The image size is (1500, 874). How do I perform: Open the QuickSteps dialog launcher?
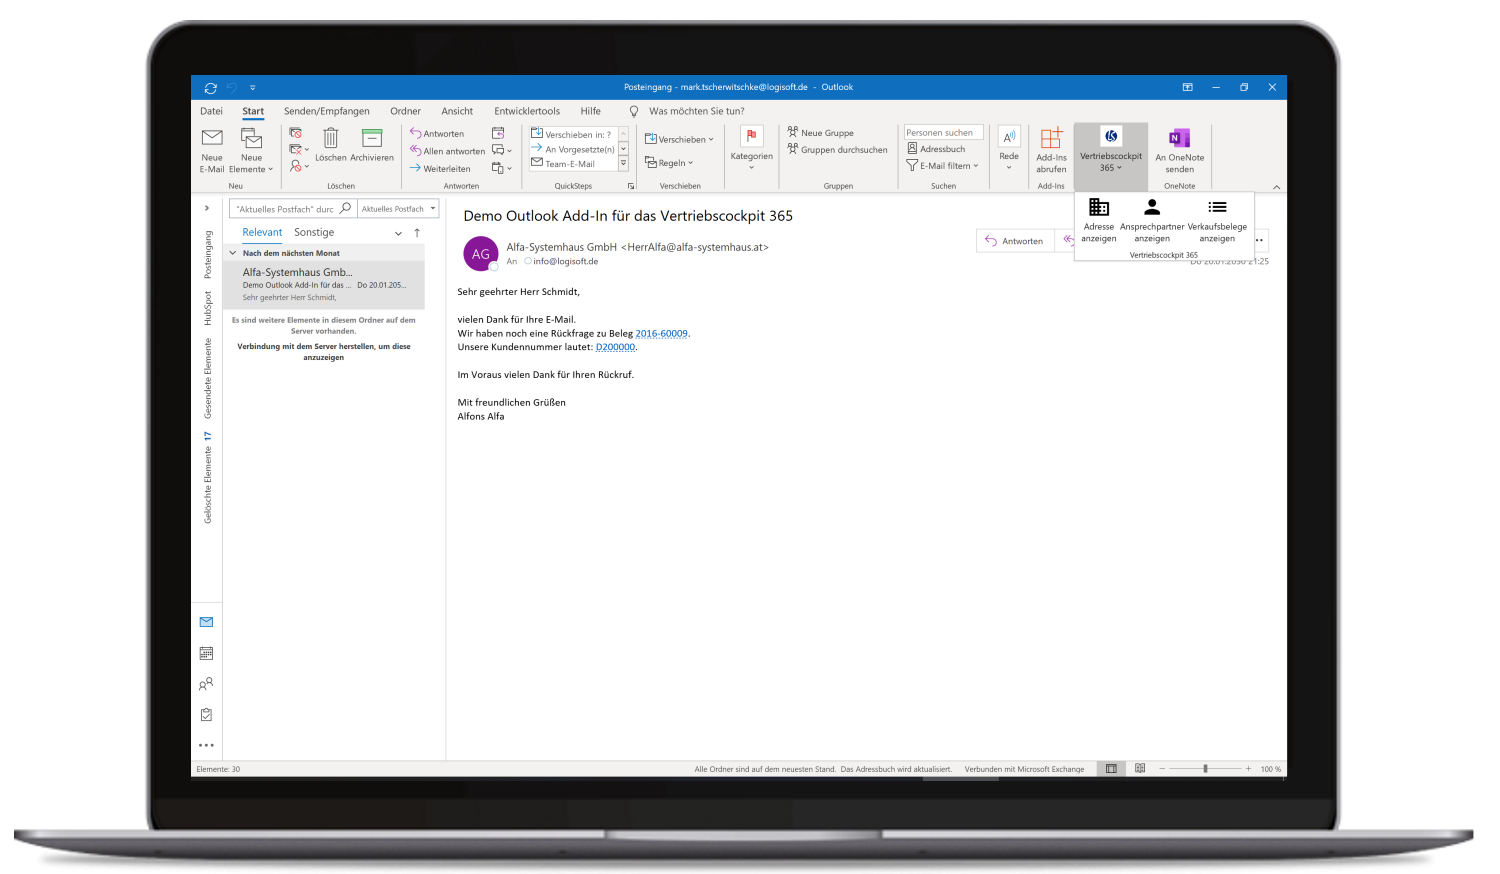tap(631, 186)
